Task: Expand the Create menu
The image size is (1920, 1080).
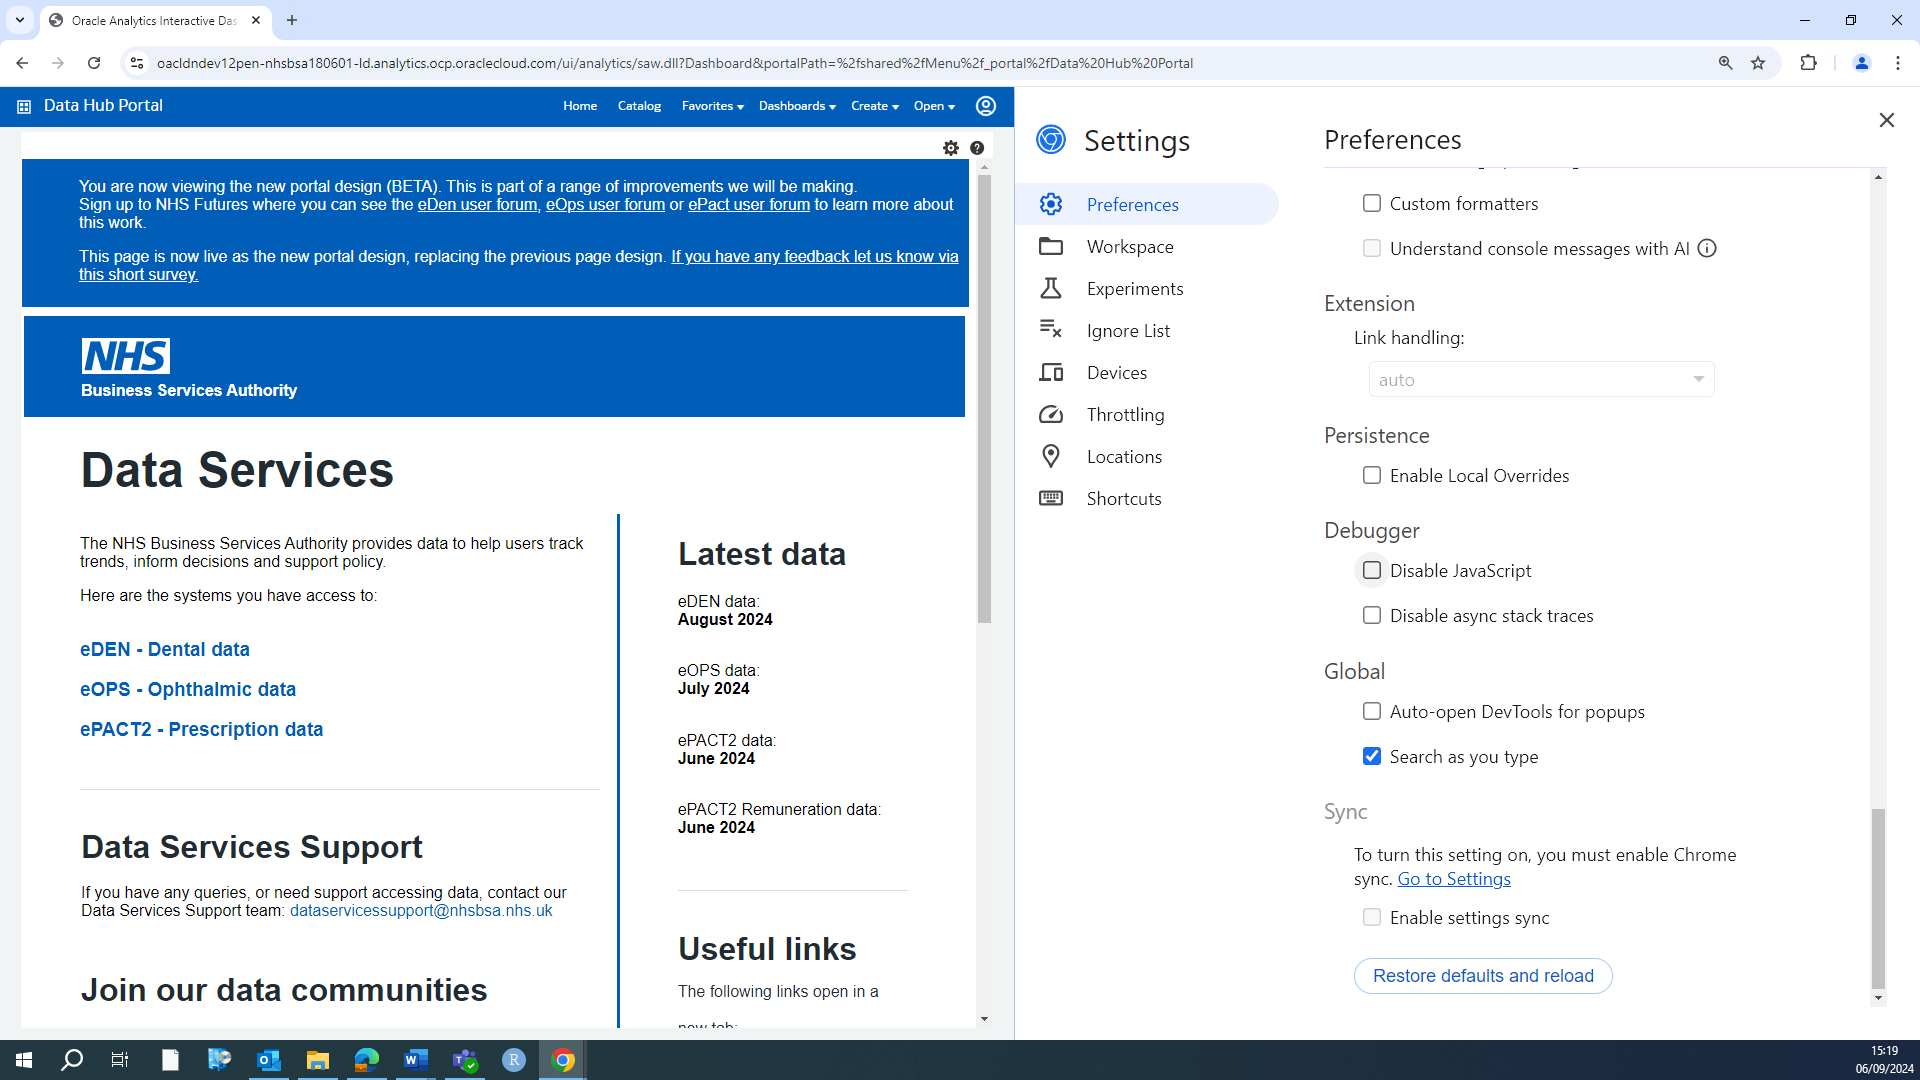Action: point(875,106)
